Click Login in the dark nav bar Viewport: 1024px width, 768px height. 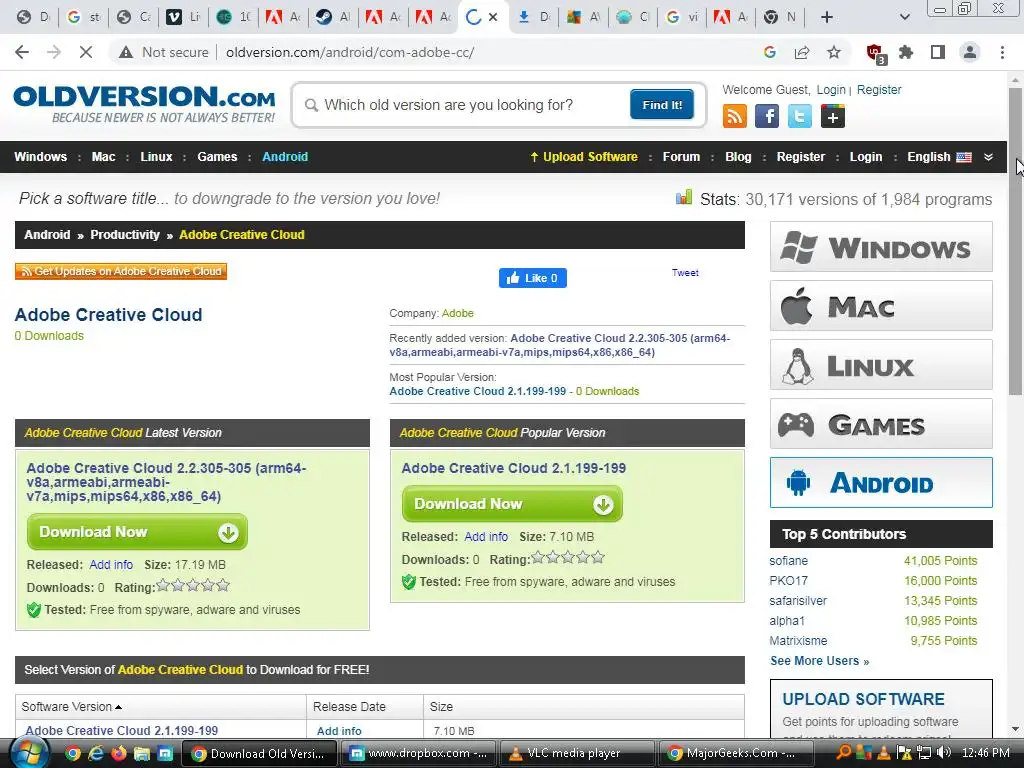(865, 157)
